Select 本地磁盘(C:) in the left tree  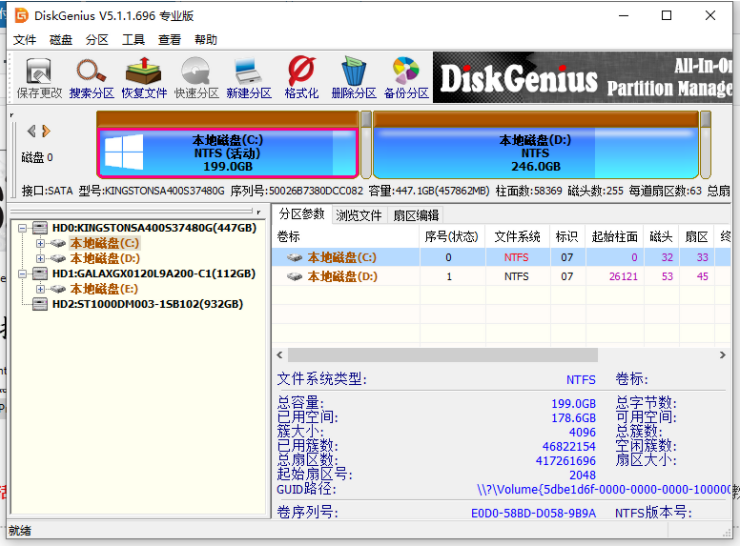[105, 243]
